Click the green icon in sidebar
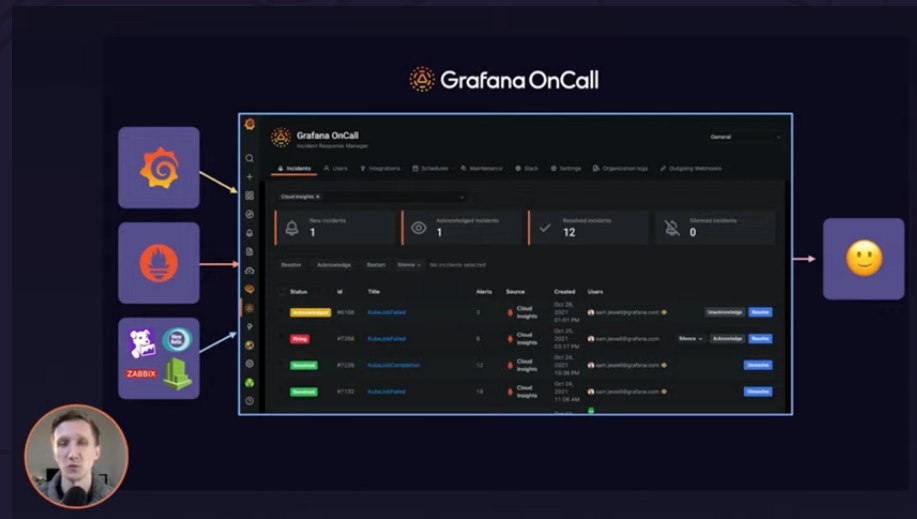The width and height of the screenshot is (917, 519). pyautogui.click(x=250, y=383)
